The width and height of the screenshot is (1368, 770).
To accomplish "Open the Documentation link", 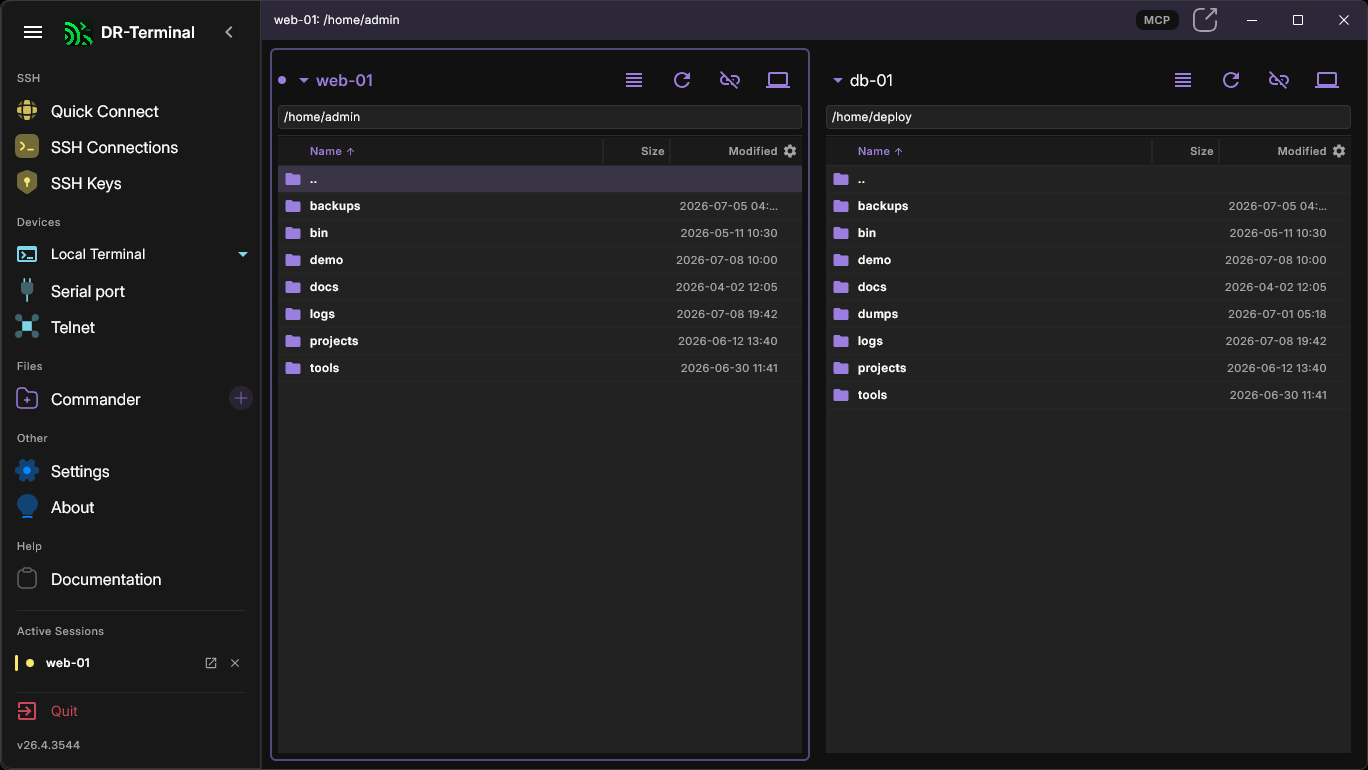I will click(x=106, y=579).
